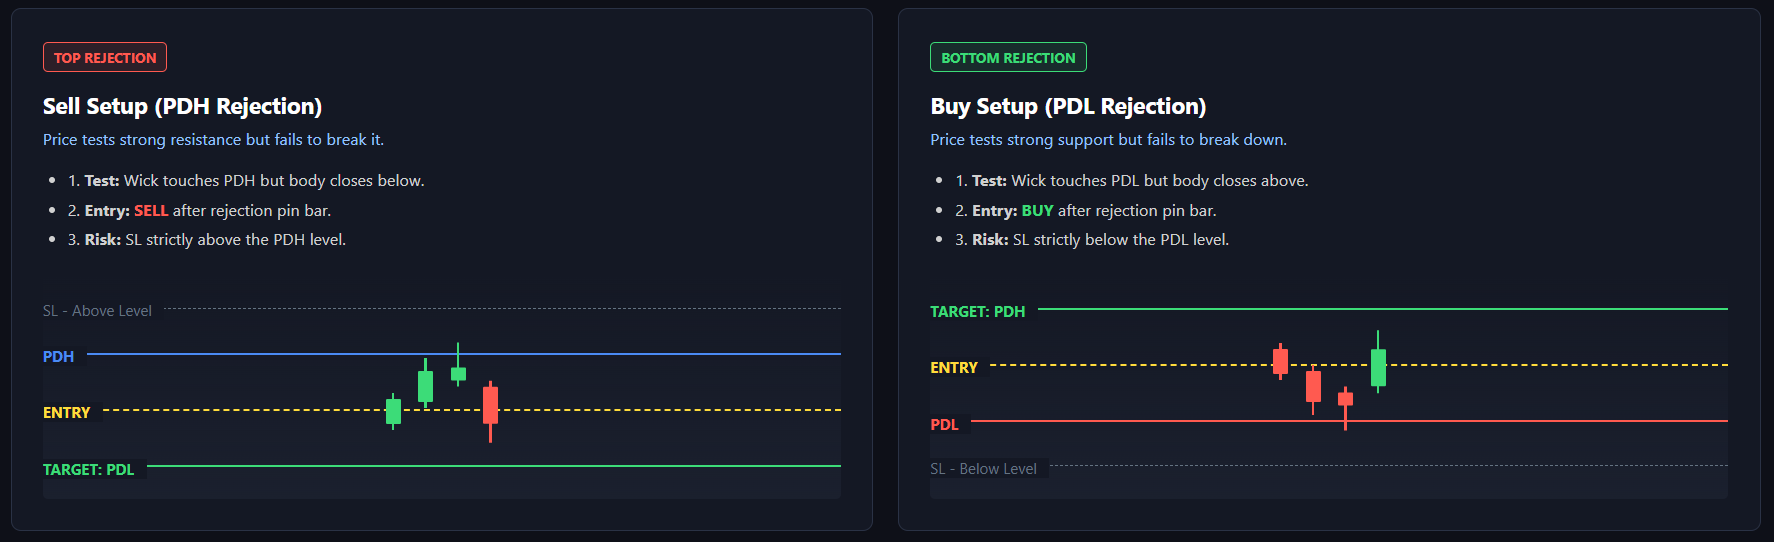
Task: Click the blue PDH level label
Action: click(58, 357)
